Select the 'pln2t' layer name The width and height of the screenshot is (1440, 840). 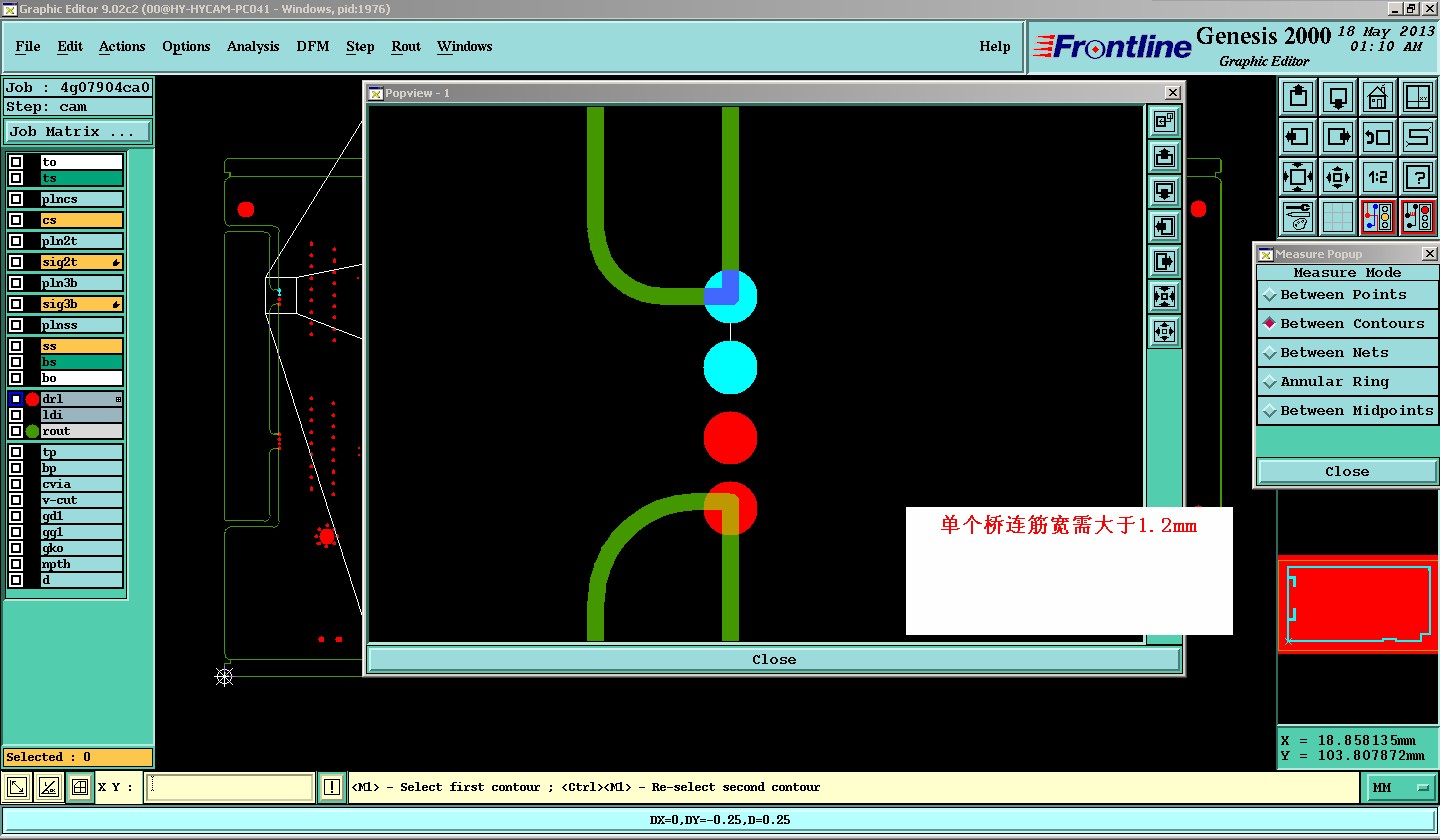(82, 241)
